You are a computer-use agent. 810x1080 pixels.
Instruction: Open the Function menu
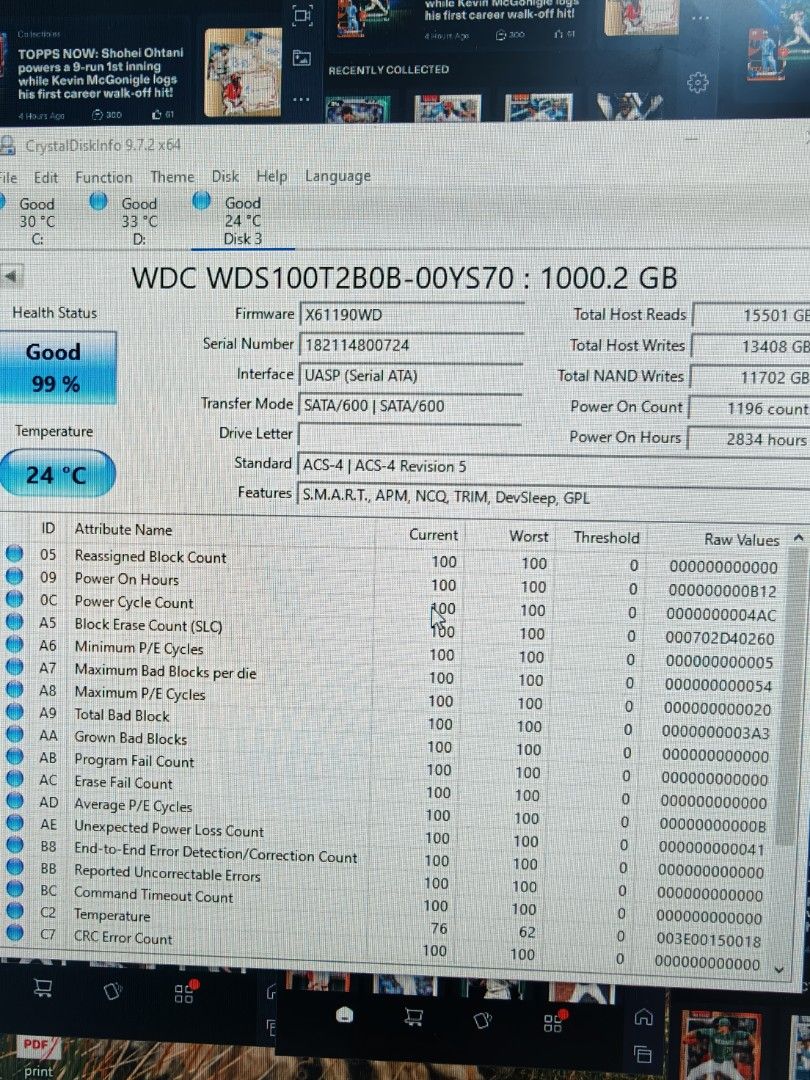pyautogui.click(x=104, y=178)
